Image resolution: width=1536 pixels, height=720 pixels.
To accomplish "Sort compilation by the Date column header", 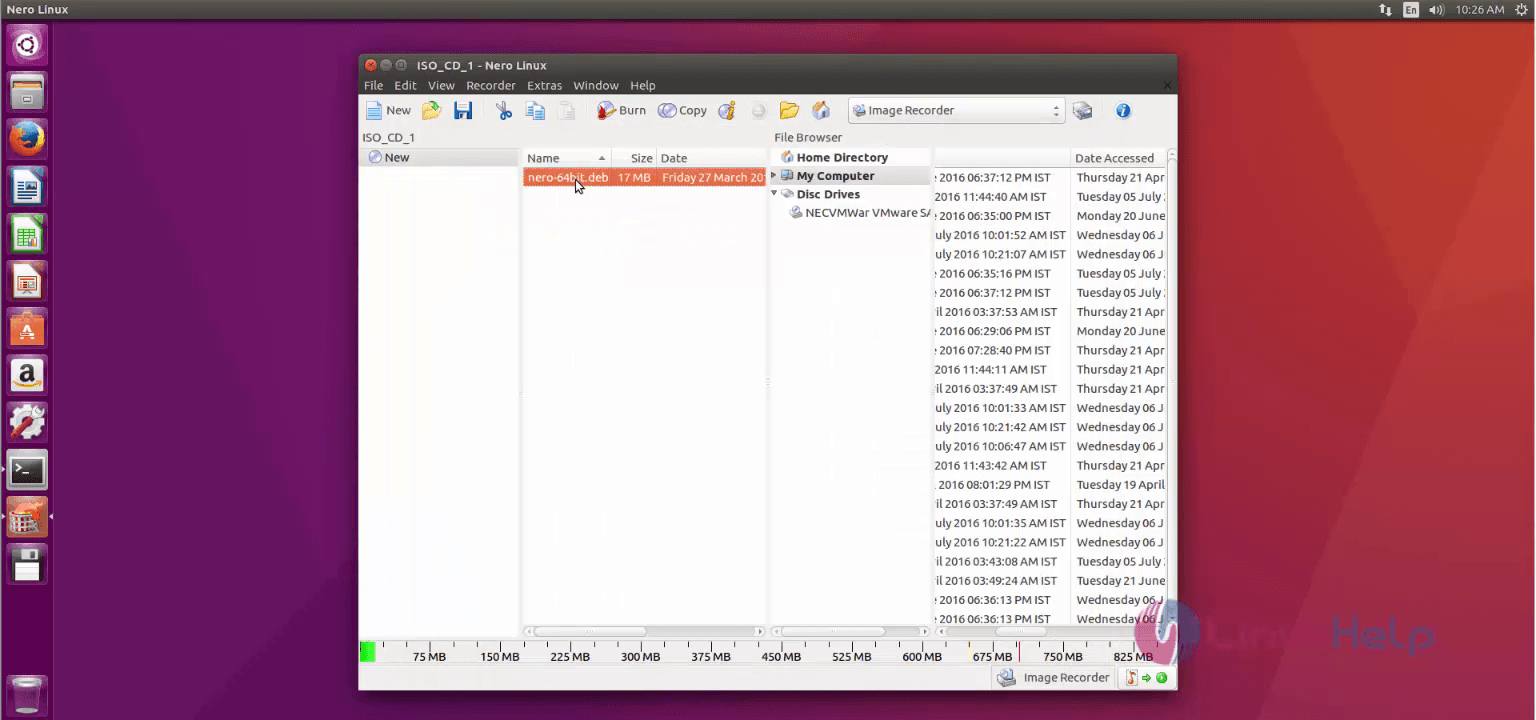I will click(711, 158).
